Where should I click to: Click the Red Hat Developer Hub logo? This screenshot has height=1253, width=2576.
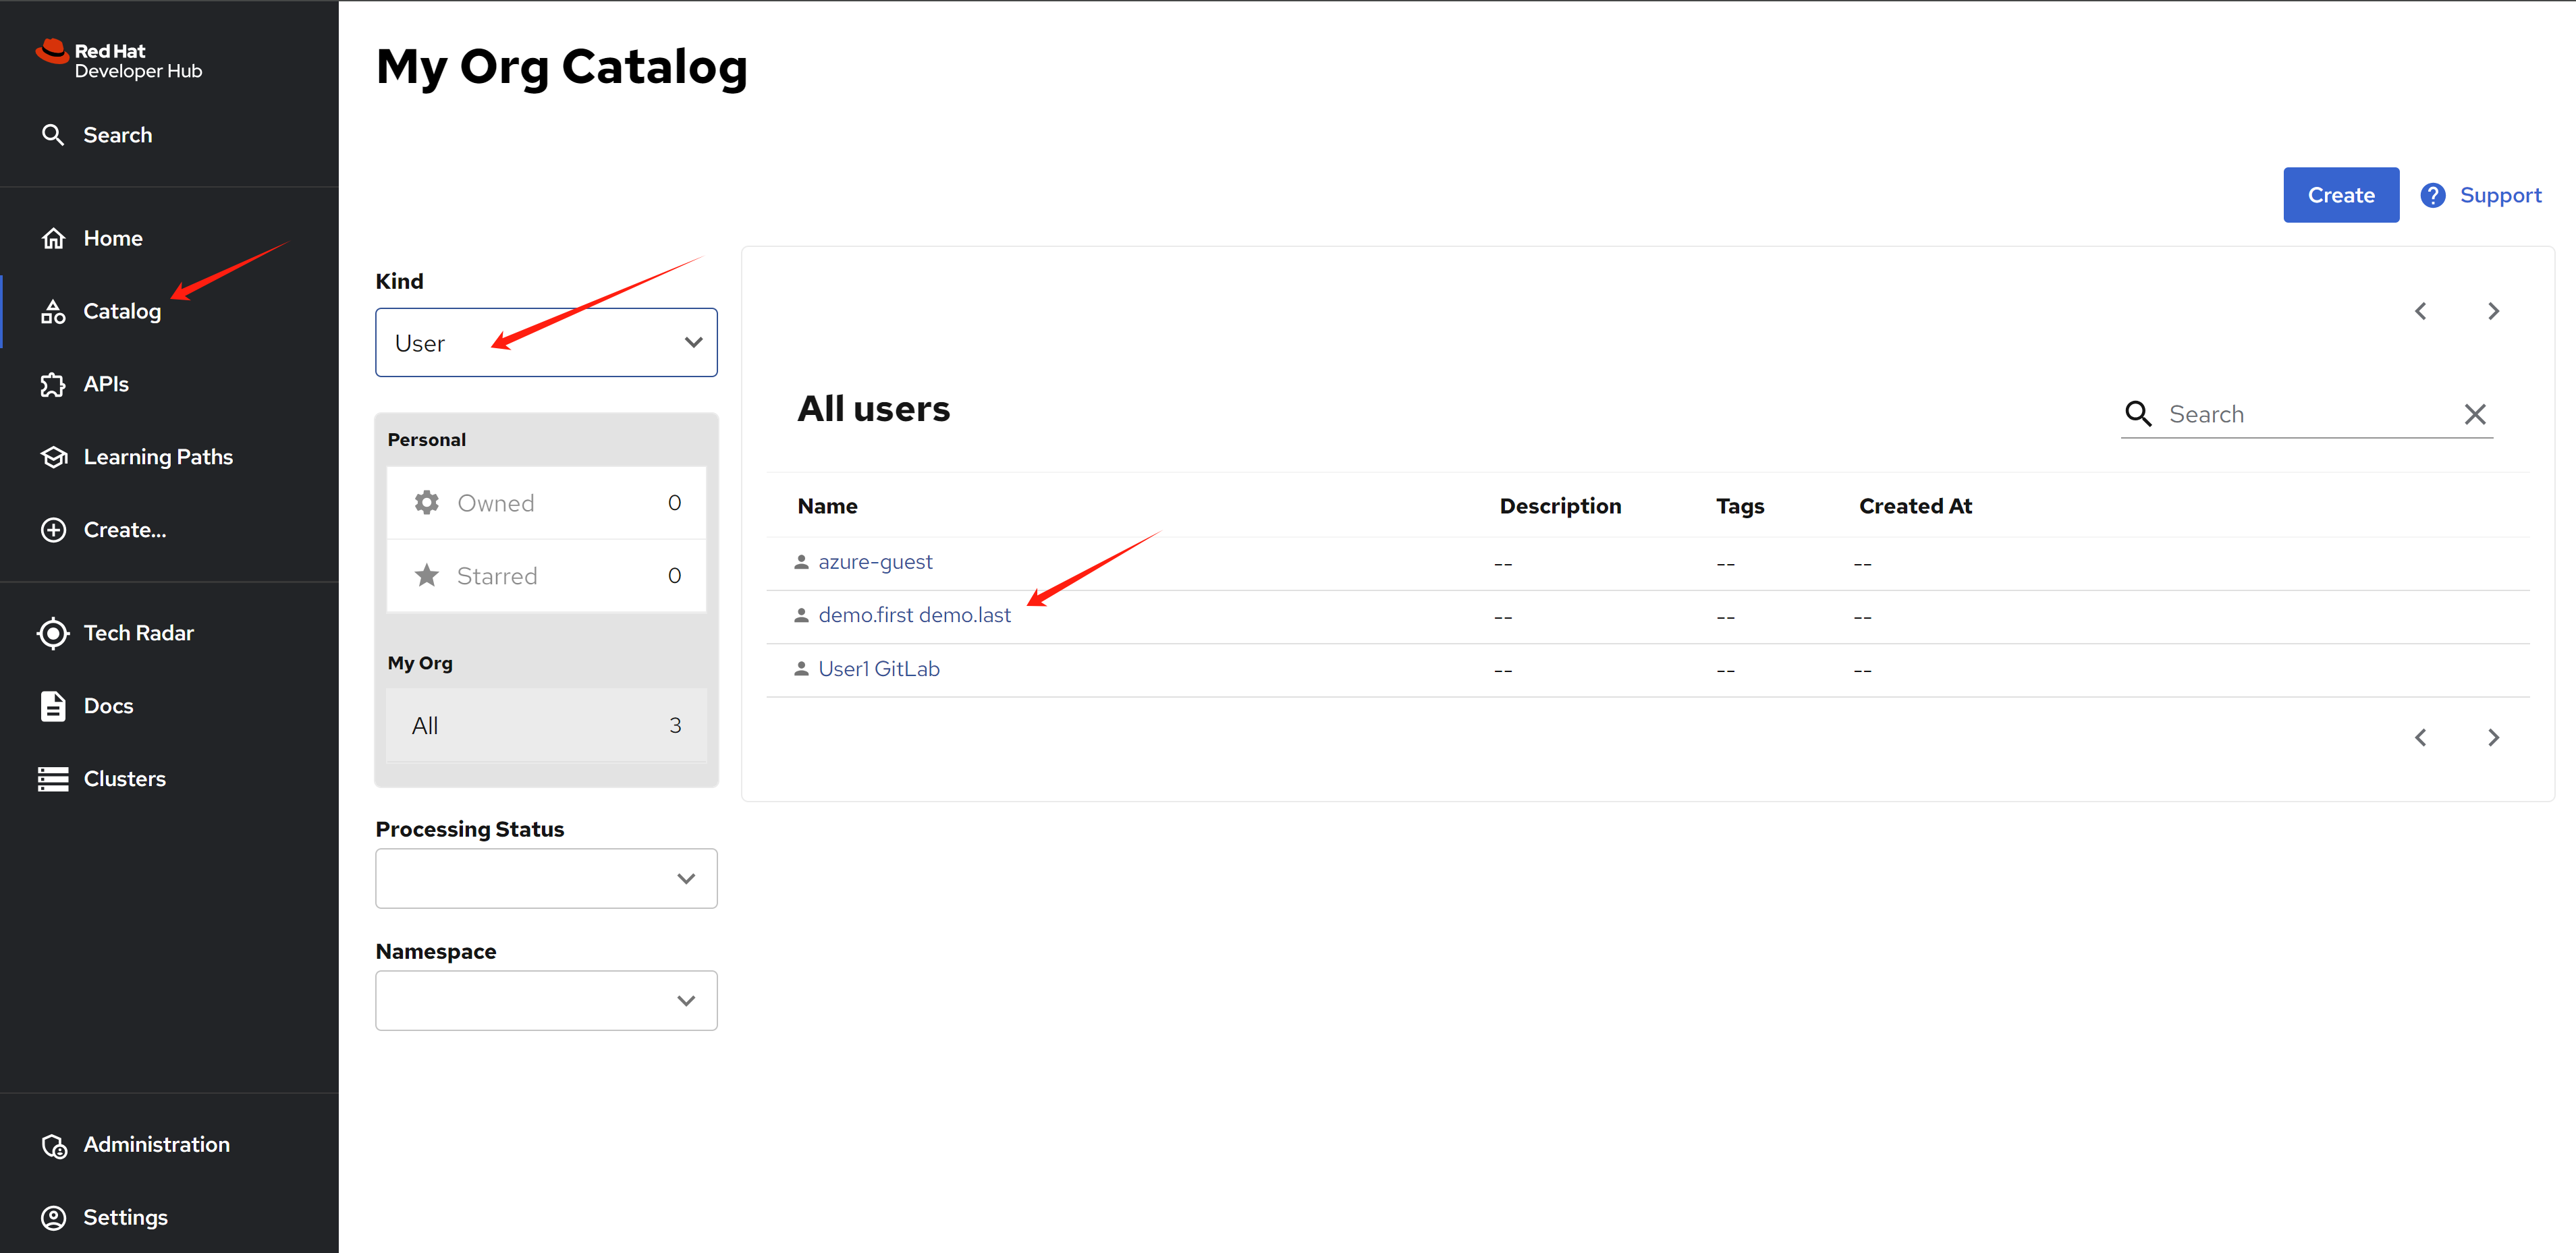point(119,60)
